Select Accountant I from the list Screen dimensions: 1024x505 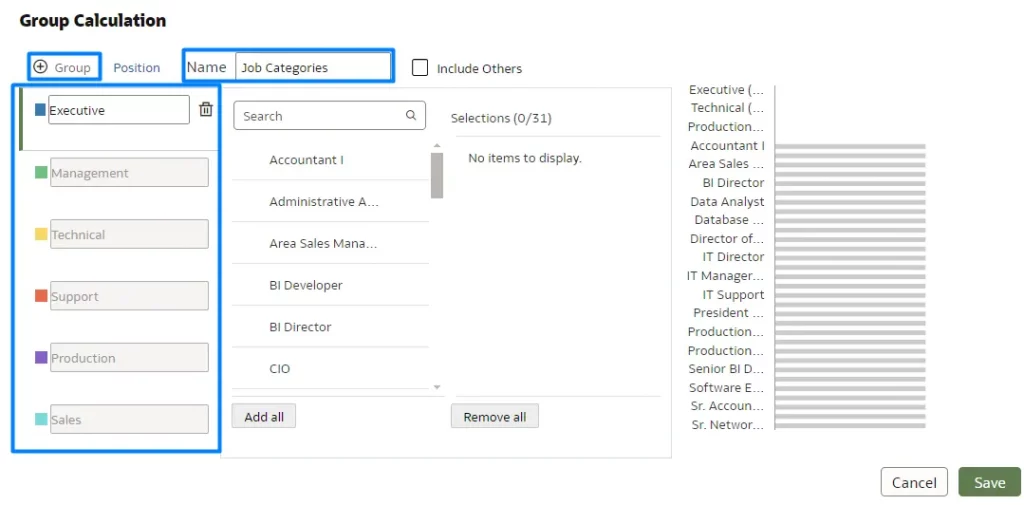click(x=306, y=160)
